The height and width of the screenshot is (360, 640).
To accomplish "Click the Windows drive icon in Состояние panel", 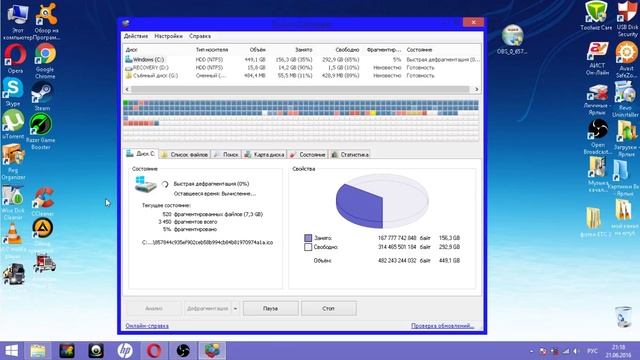I will point(145,184).
